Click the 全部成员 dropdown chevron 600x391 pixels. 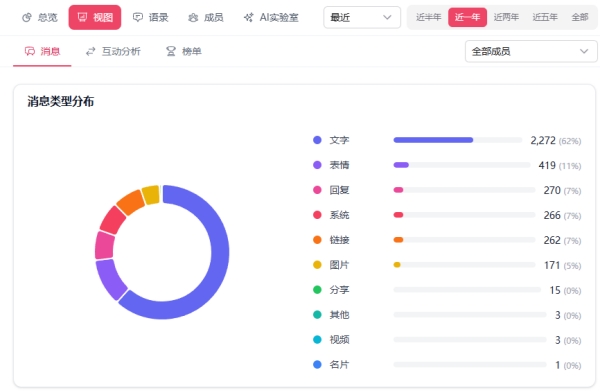click(x=584, y=51)
